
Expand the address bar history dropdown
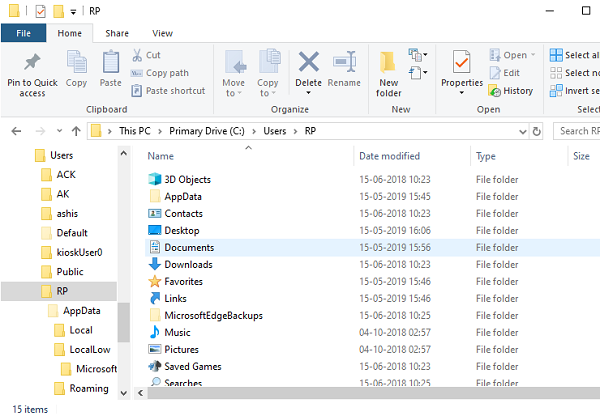523,132
